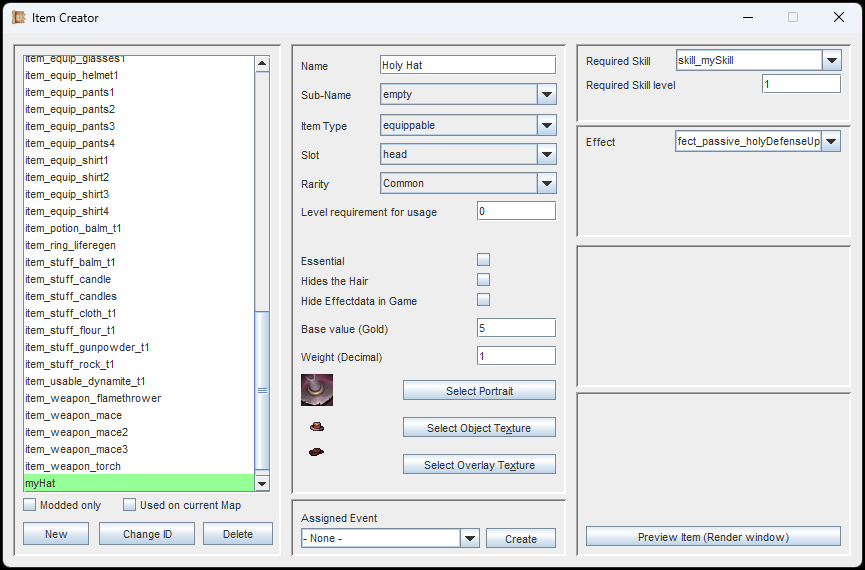Toggle the Modded only filter
This screenshot has width=865, height=570.
tap(30, 505)
